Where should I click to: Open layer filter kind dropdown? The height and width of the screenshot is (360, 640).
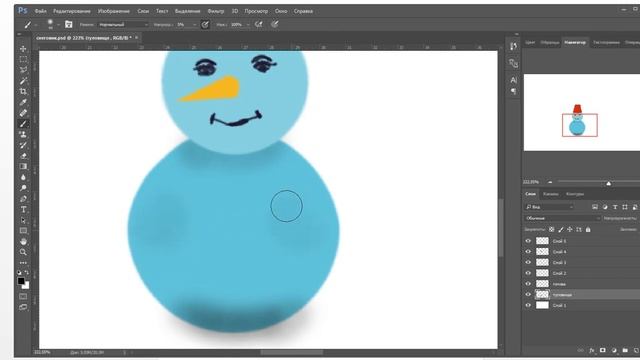[549, 207]
